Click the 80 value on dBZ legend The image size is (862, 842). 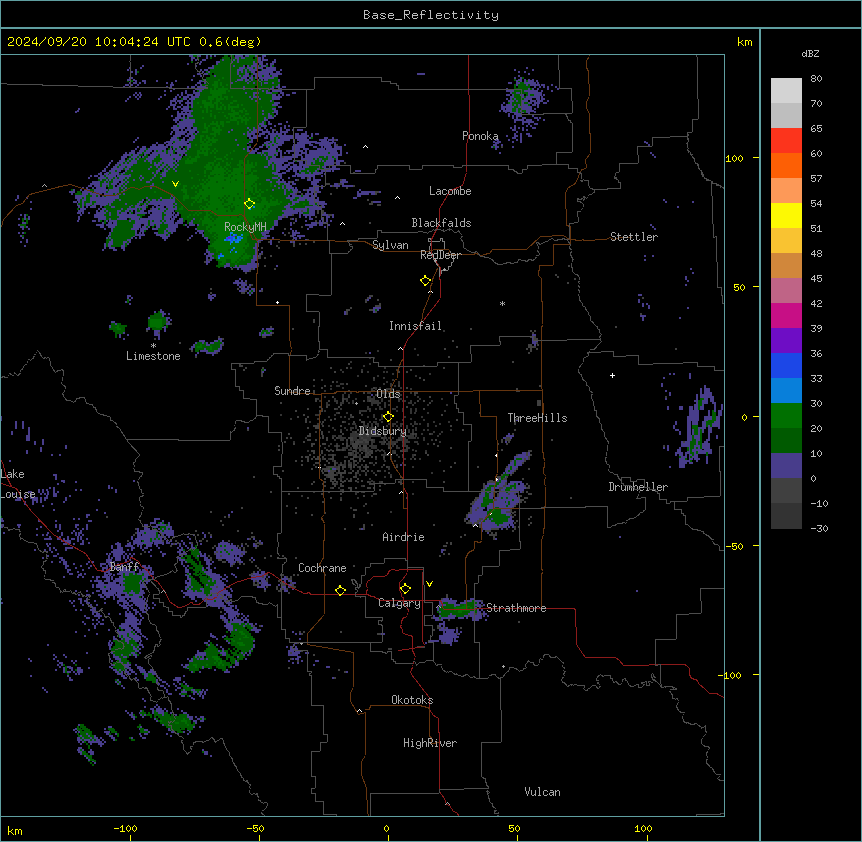pos(816,79)
